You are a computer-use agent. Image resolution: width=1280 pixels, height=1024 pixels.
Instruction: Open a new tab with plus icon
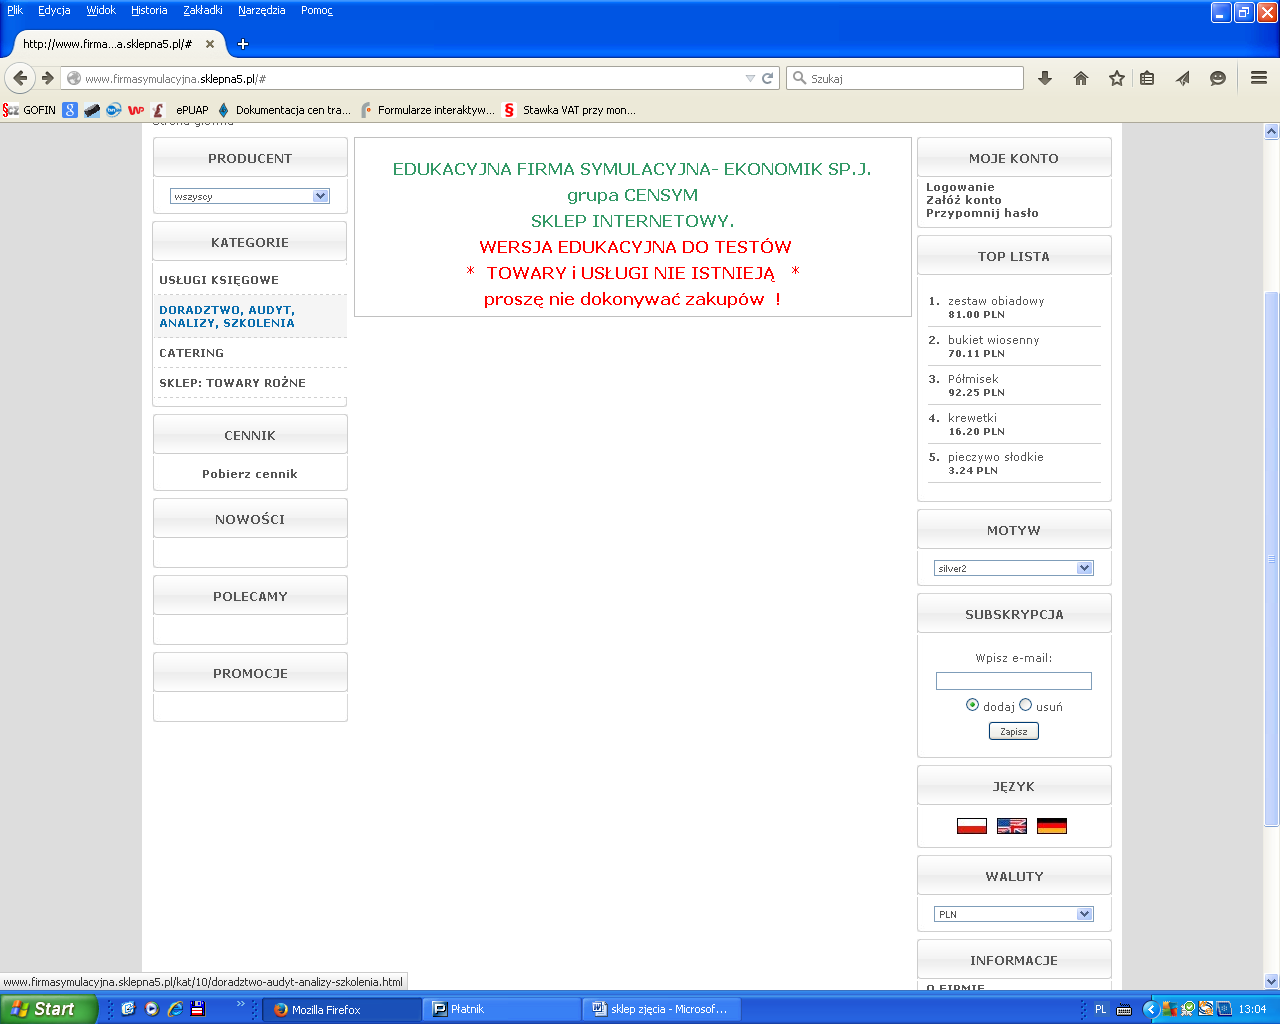coord(243,44)
